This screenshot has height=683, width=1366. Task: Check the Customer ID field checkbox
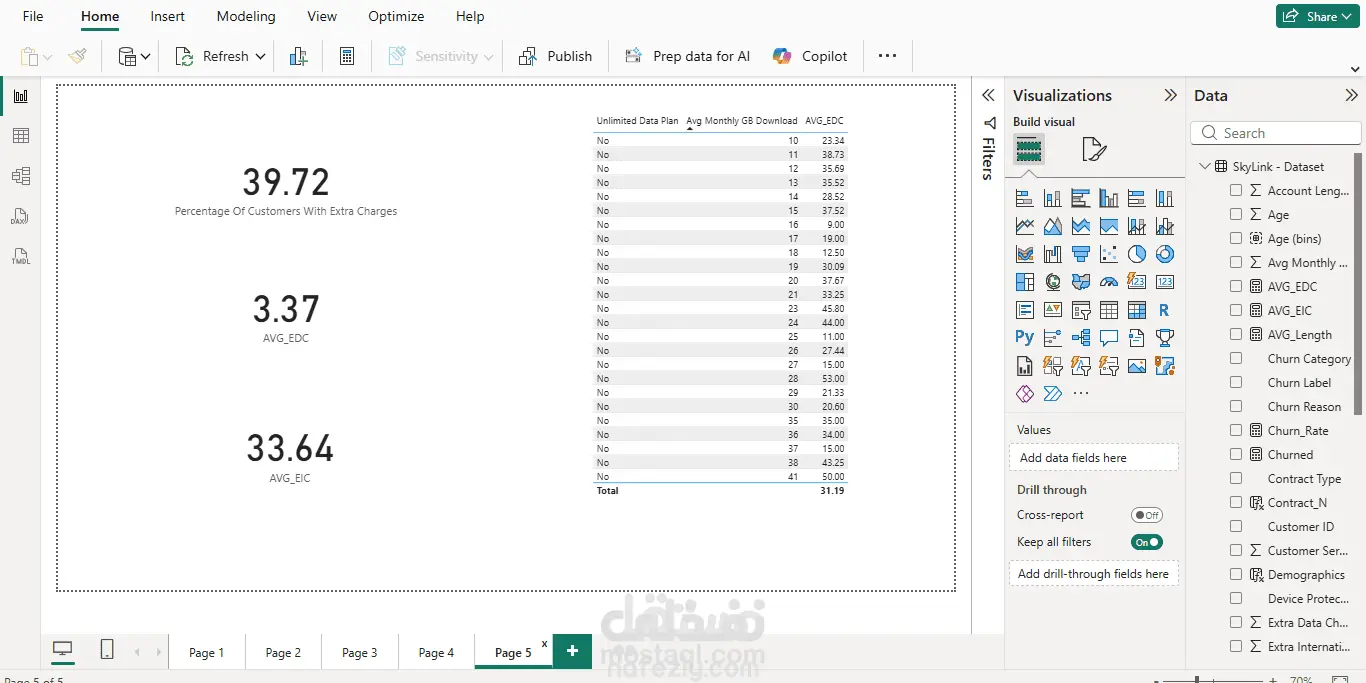pyautogui.click(x=1236, y=526)
